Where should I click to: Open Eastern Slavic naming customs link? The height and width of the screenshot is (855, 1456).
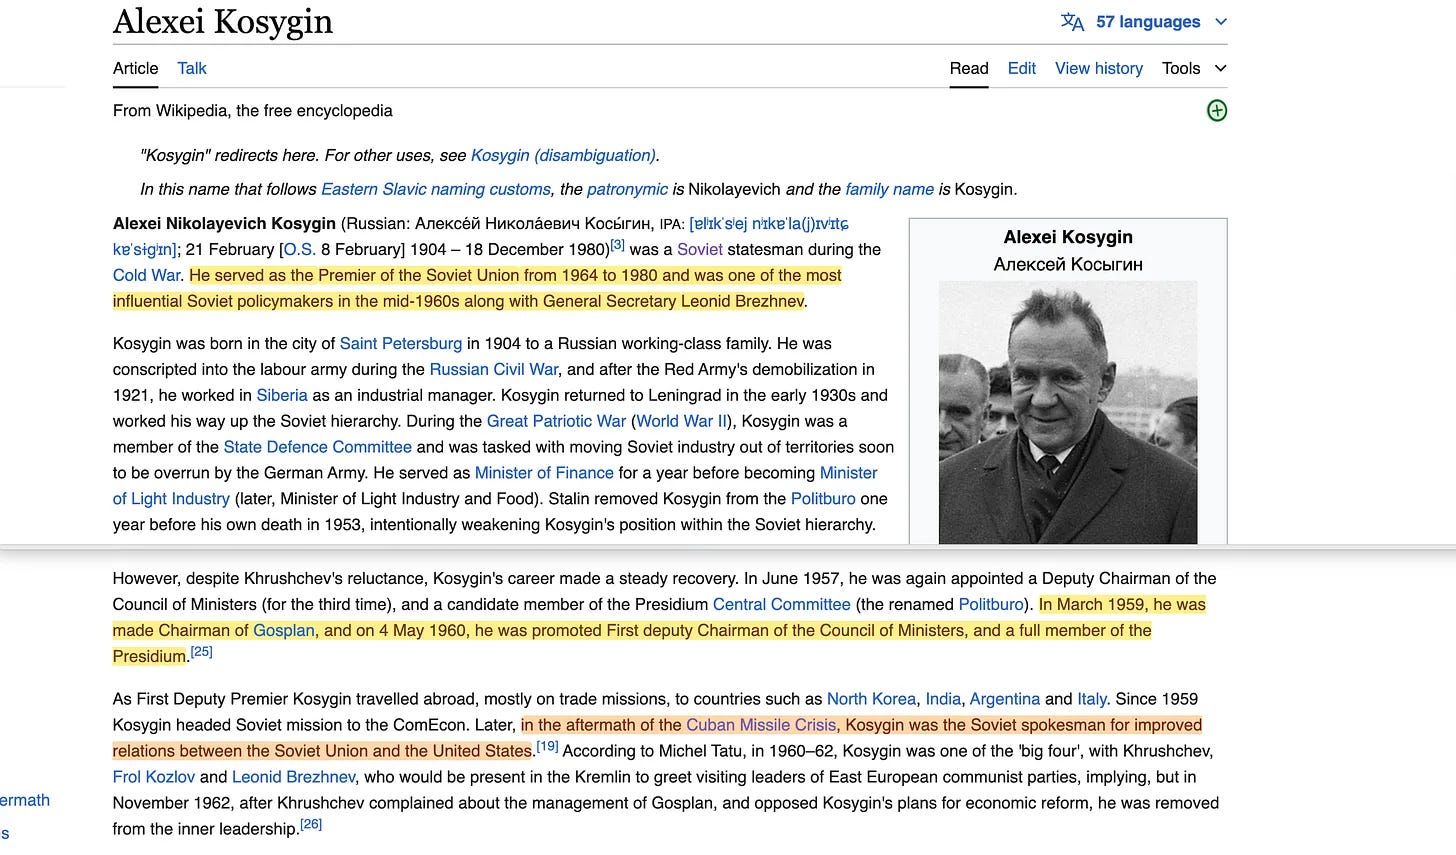[x=436, y=189]
